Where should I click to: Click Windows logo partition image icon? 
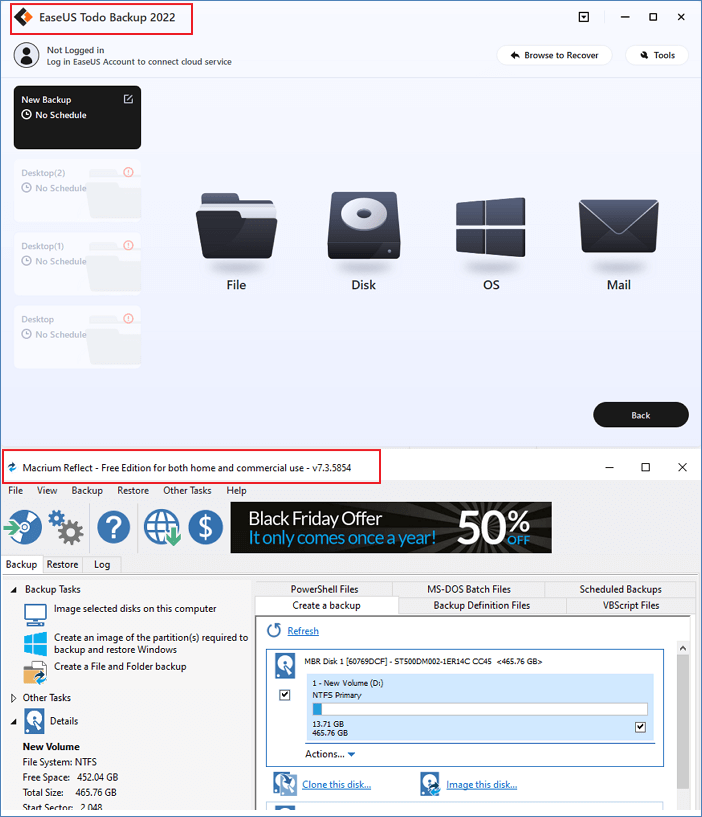[35, 643]
